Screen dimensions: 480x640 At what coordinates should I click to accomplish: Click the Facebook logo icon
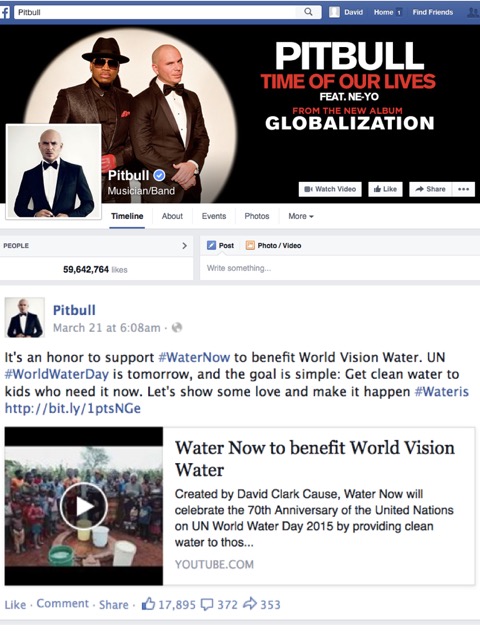tap(5, 12)
